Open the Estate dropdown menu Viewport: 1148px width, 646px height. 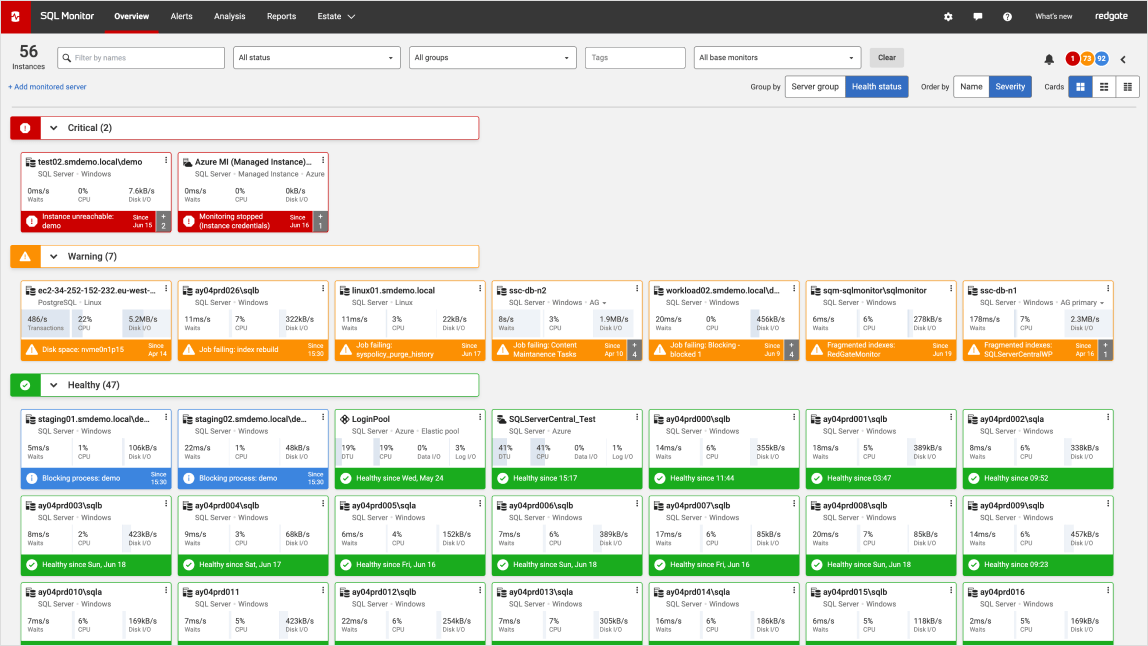tap(336, 16)
